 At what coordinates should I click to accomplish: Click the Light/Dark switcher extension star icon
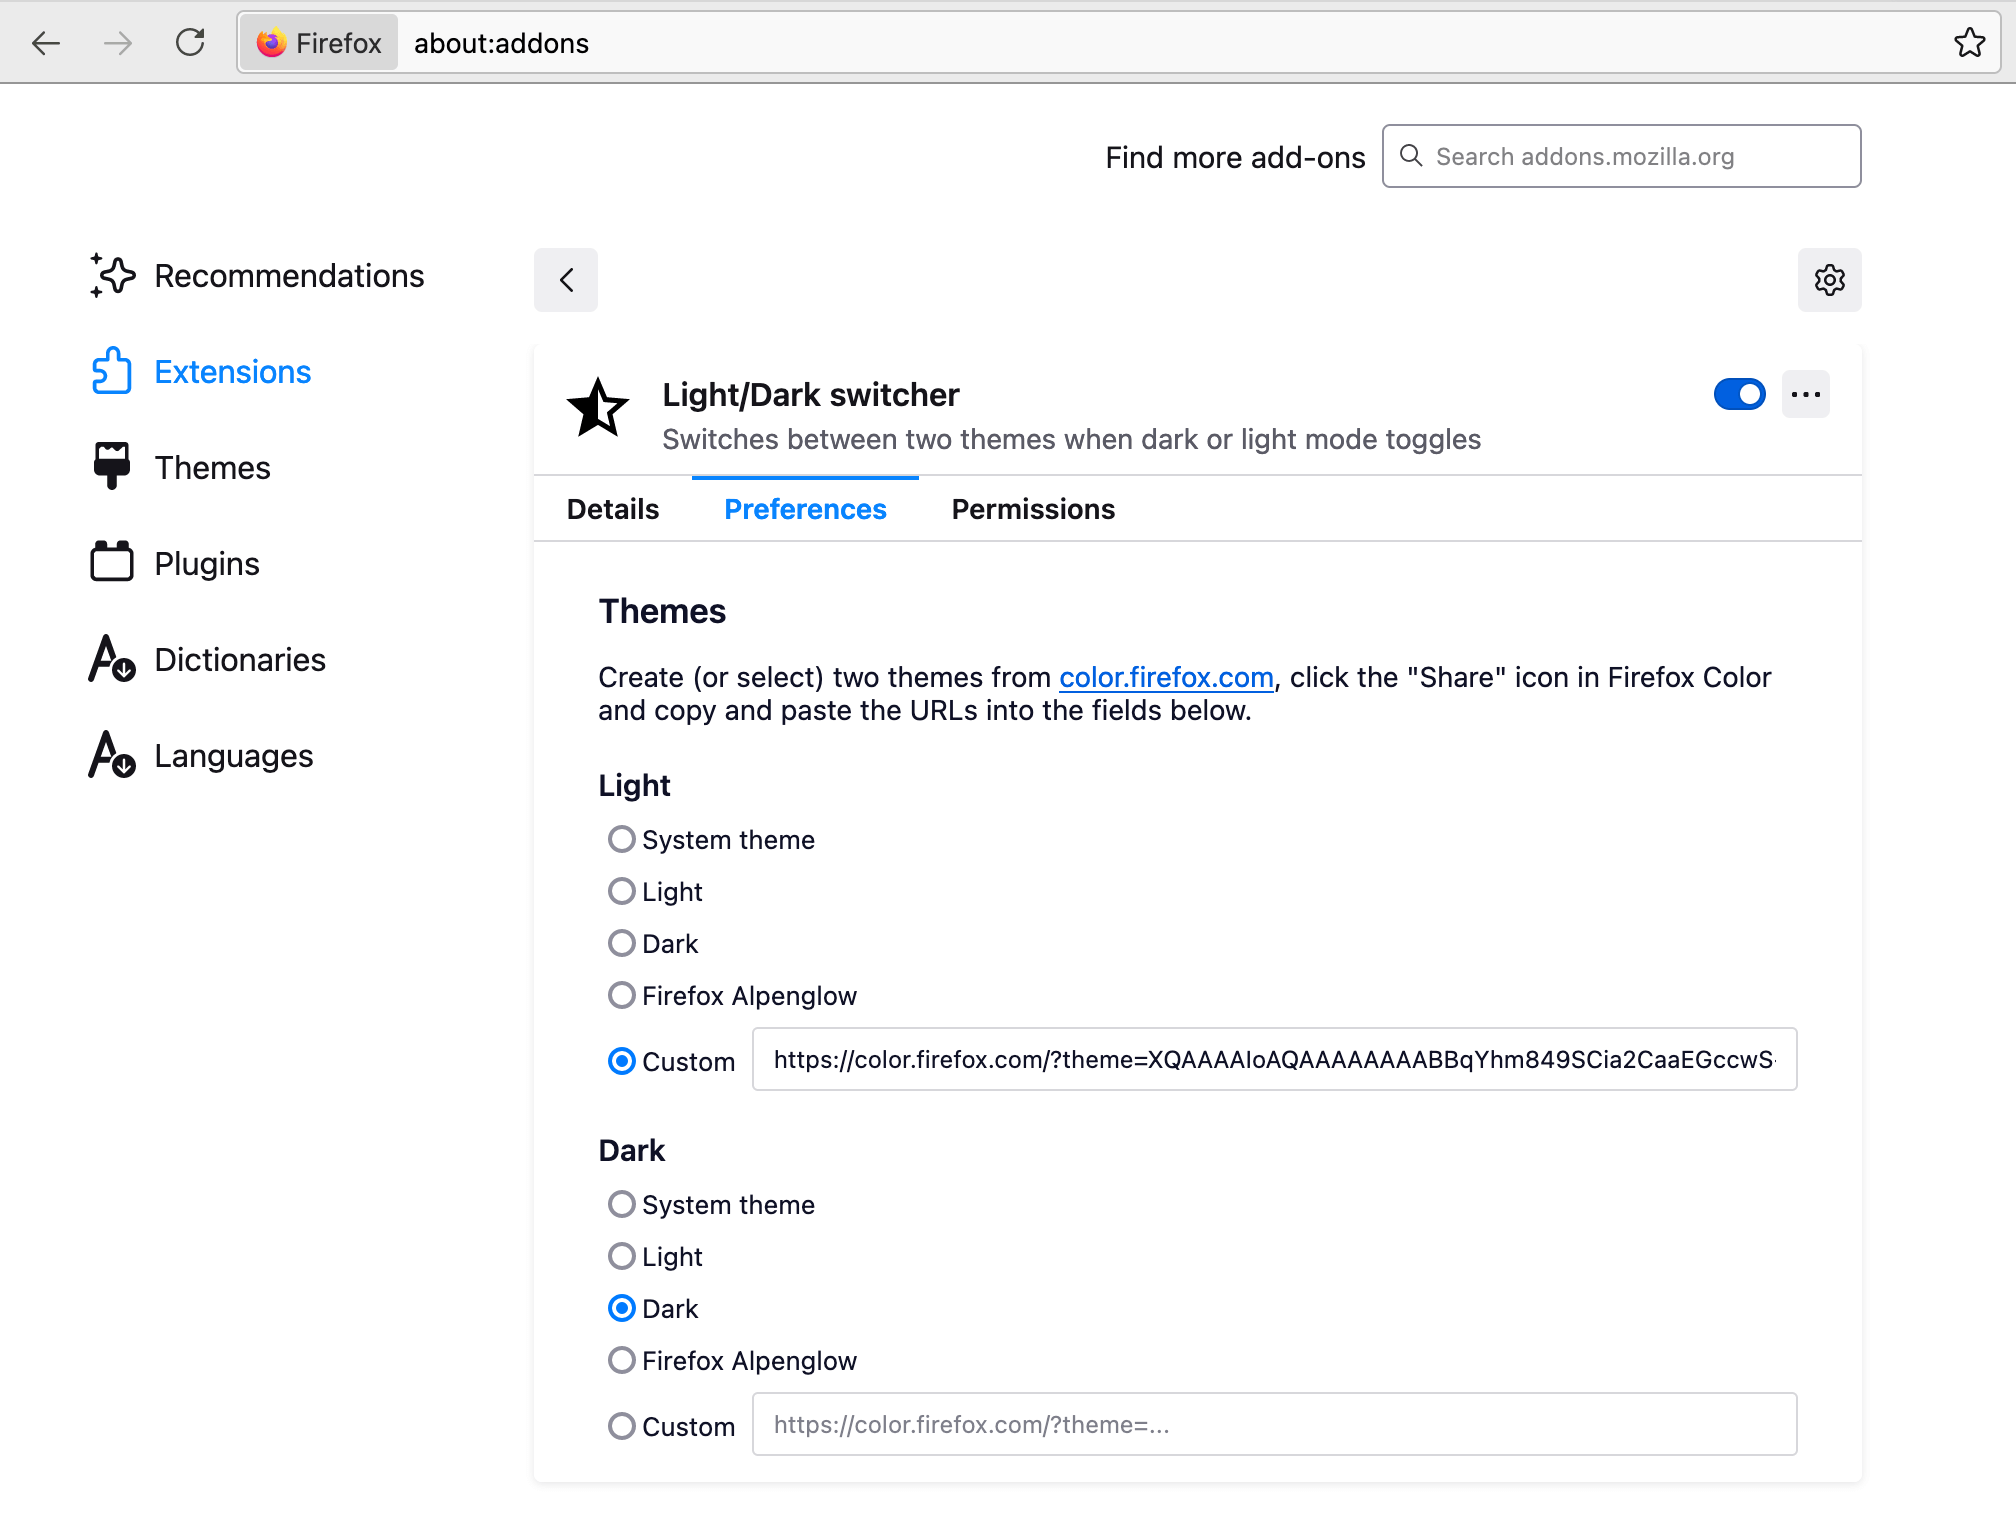tap(597, 408)
